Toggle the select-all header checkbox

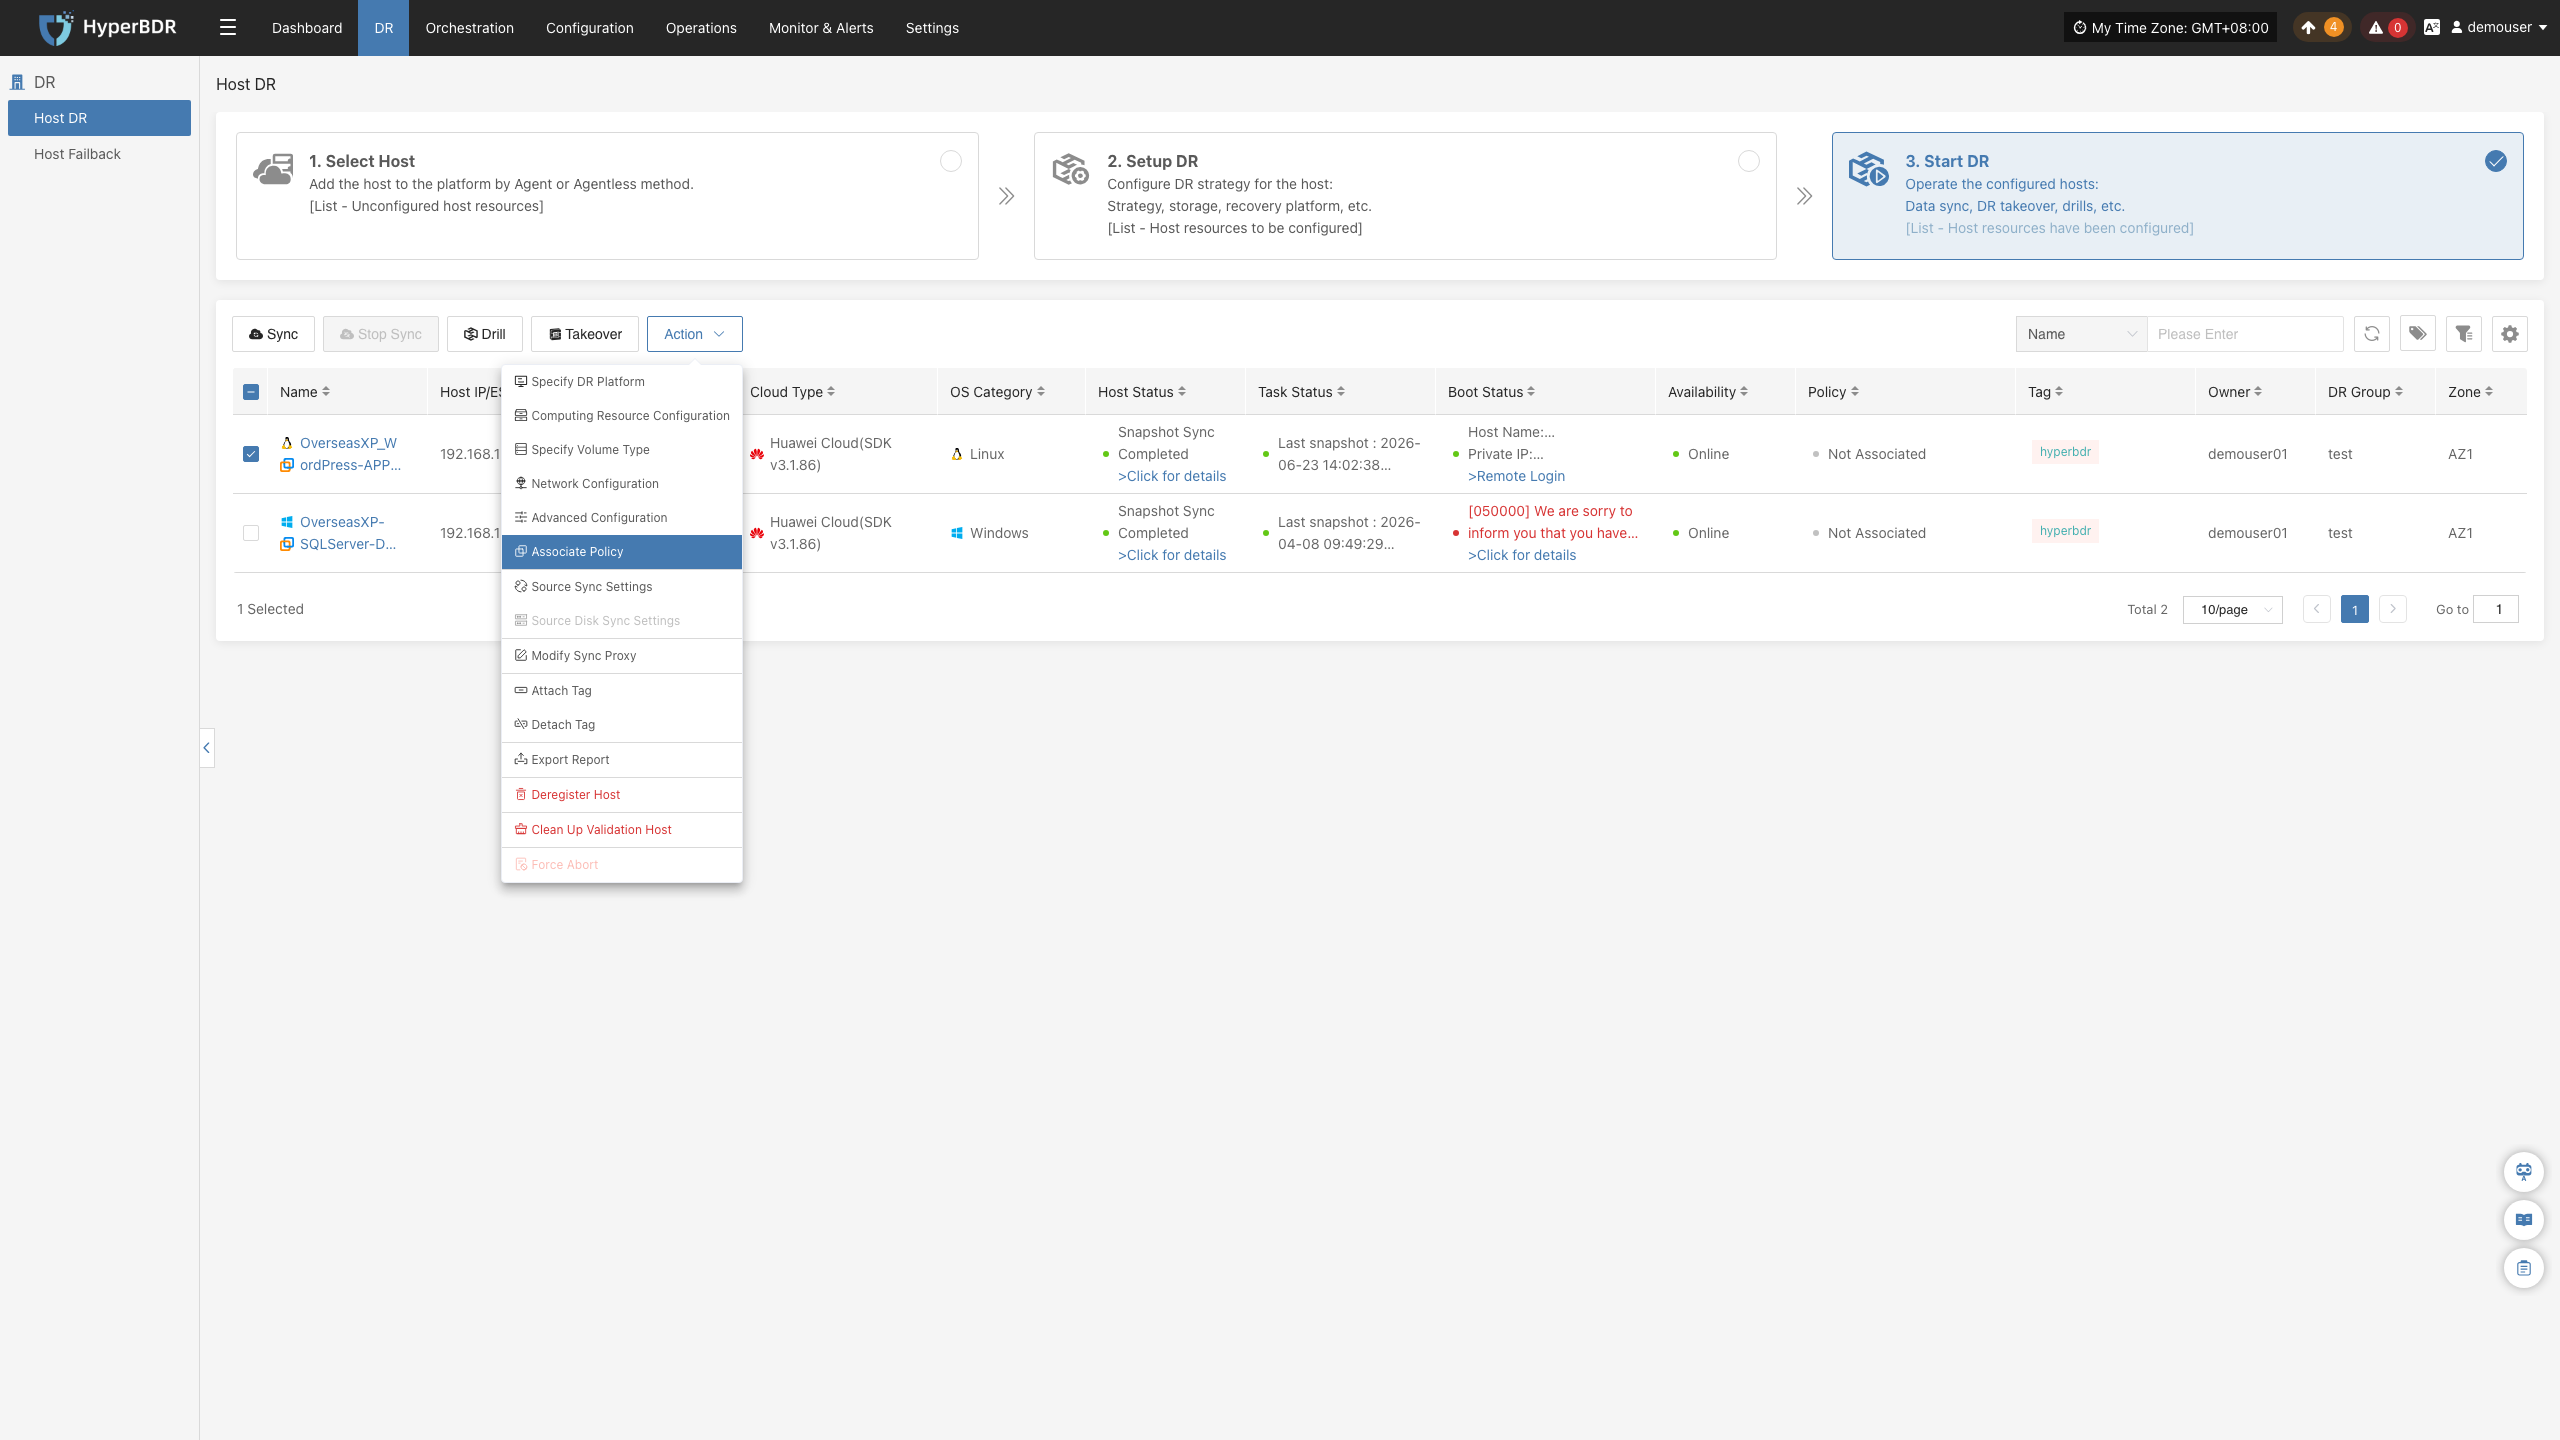251,392
